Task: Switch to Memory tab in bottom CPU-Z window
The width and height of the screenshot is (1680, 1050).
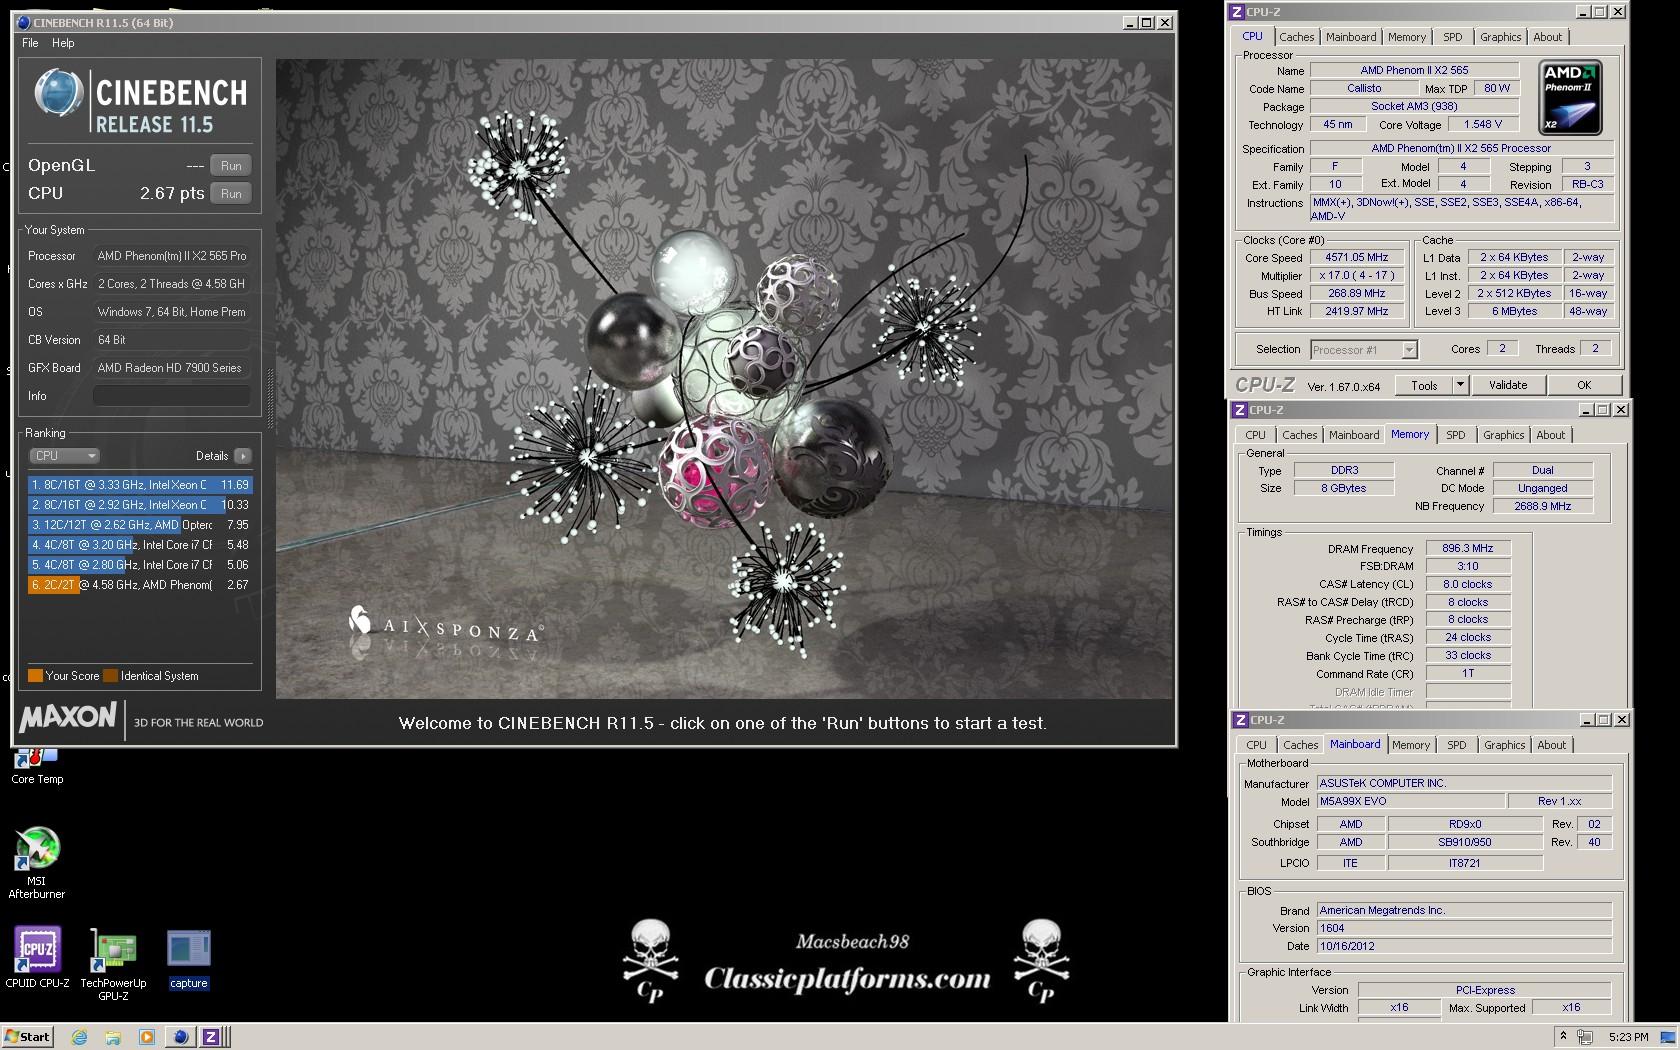Action: click(1410, 745)
